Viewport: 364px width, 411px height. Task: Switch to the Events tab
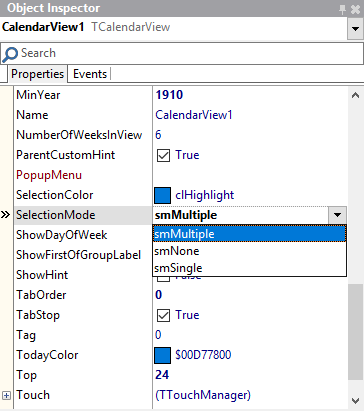pyautogui.click(x=90, y=74)
